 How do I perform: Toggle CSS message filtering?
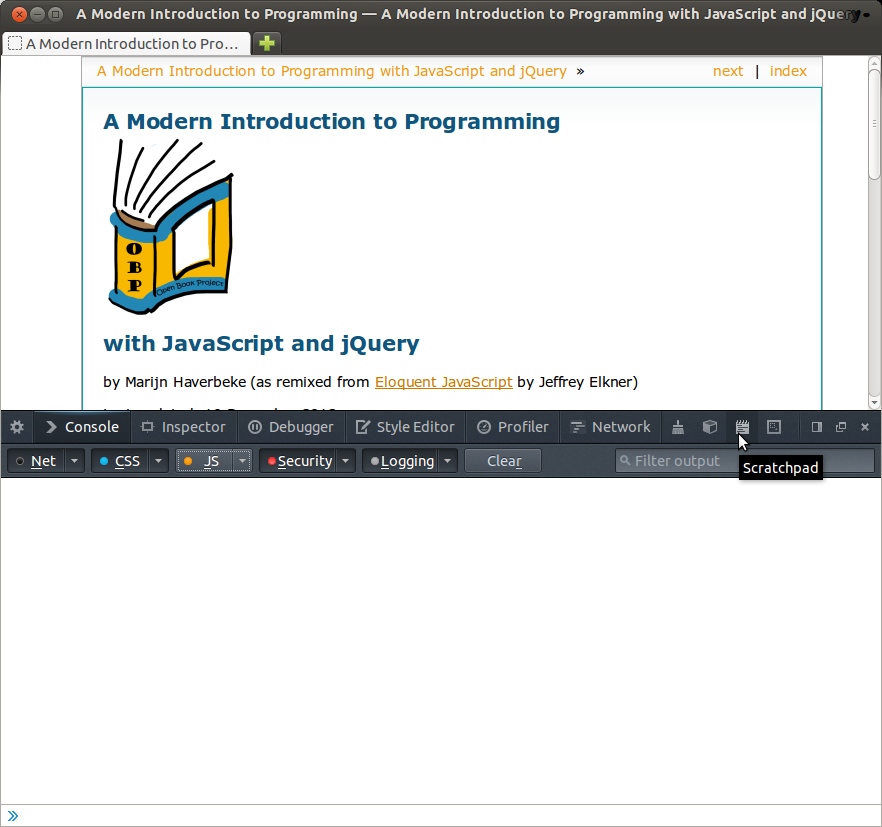[x=120, y=461]
